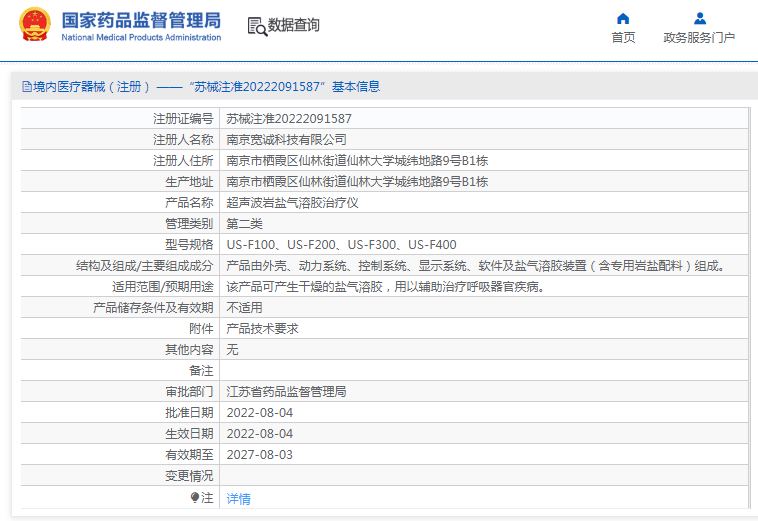Click 产品技术要求 attachment value
Viewport: 758px width, 521px height.
262,329
